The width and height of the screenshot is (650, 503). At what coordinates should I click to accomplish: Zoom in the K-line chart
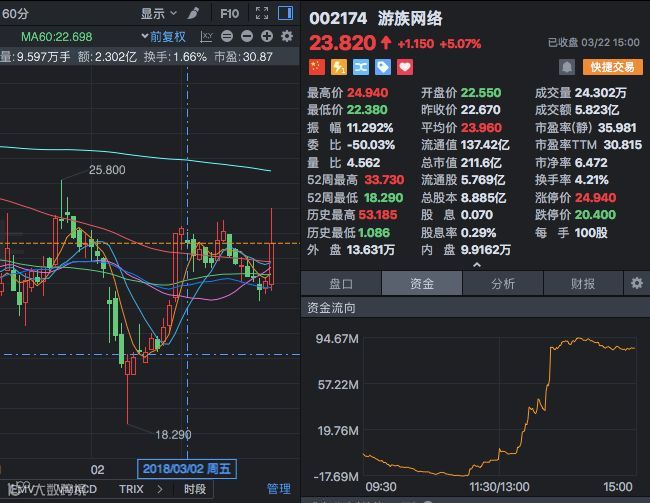pos(267,36)
